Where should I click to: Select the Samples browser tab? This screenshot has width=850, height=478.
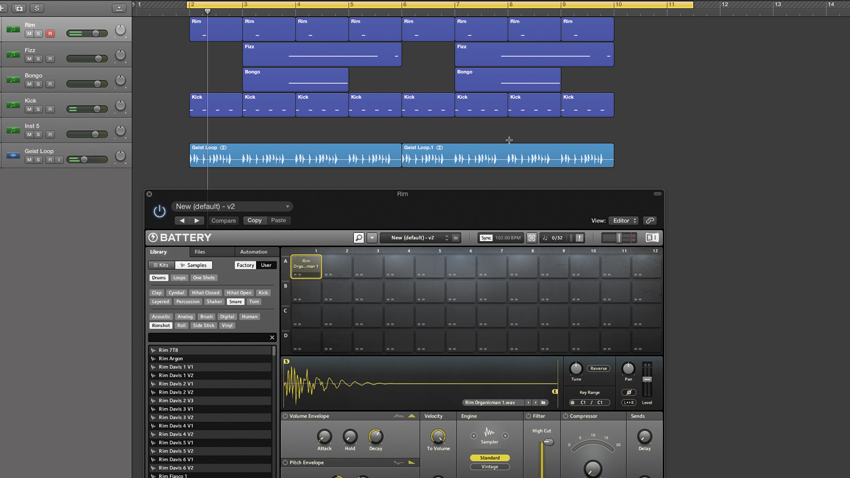coord(194,265)
